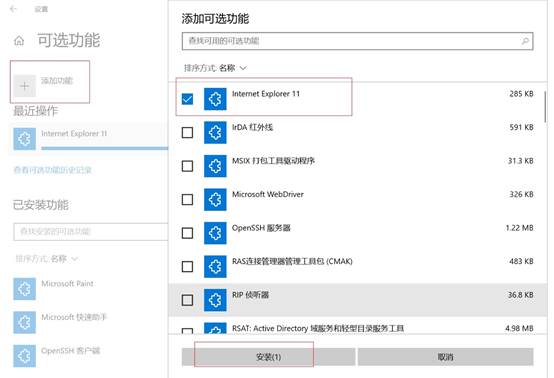Click the Internet Explorer 11 install progress bar

point(105,148)
